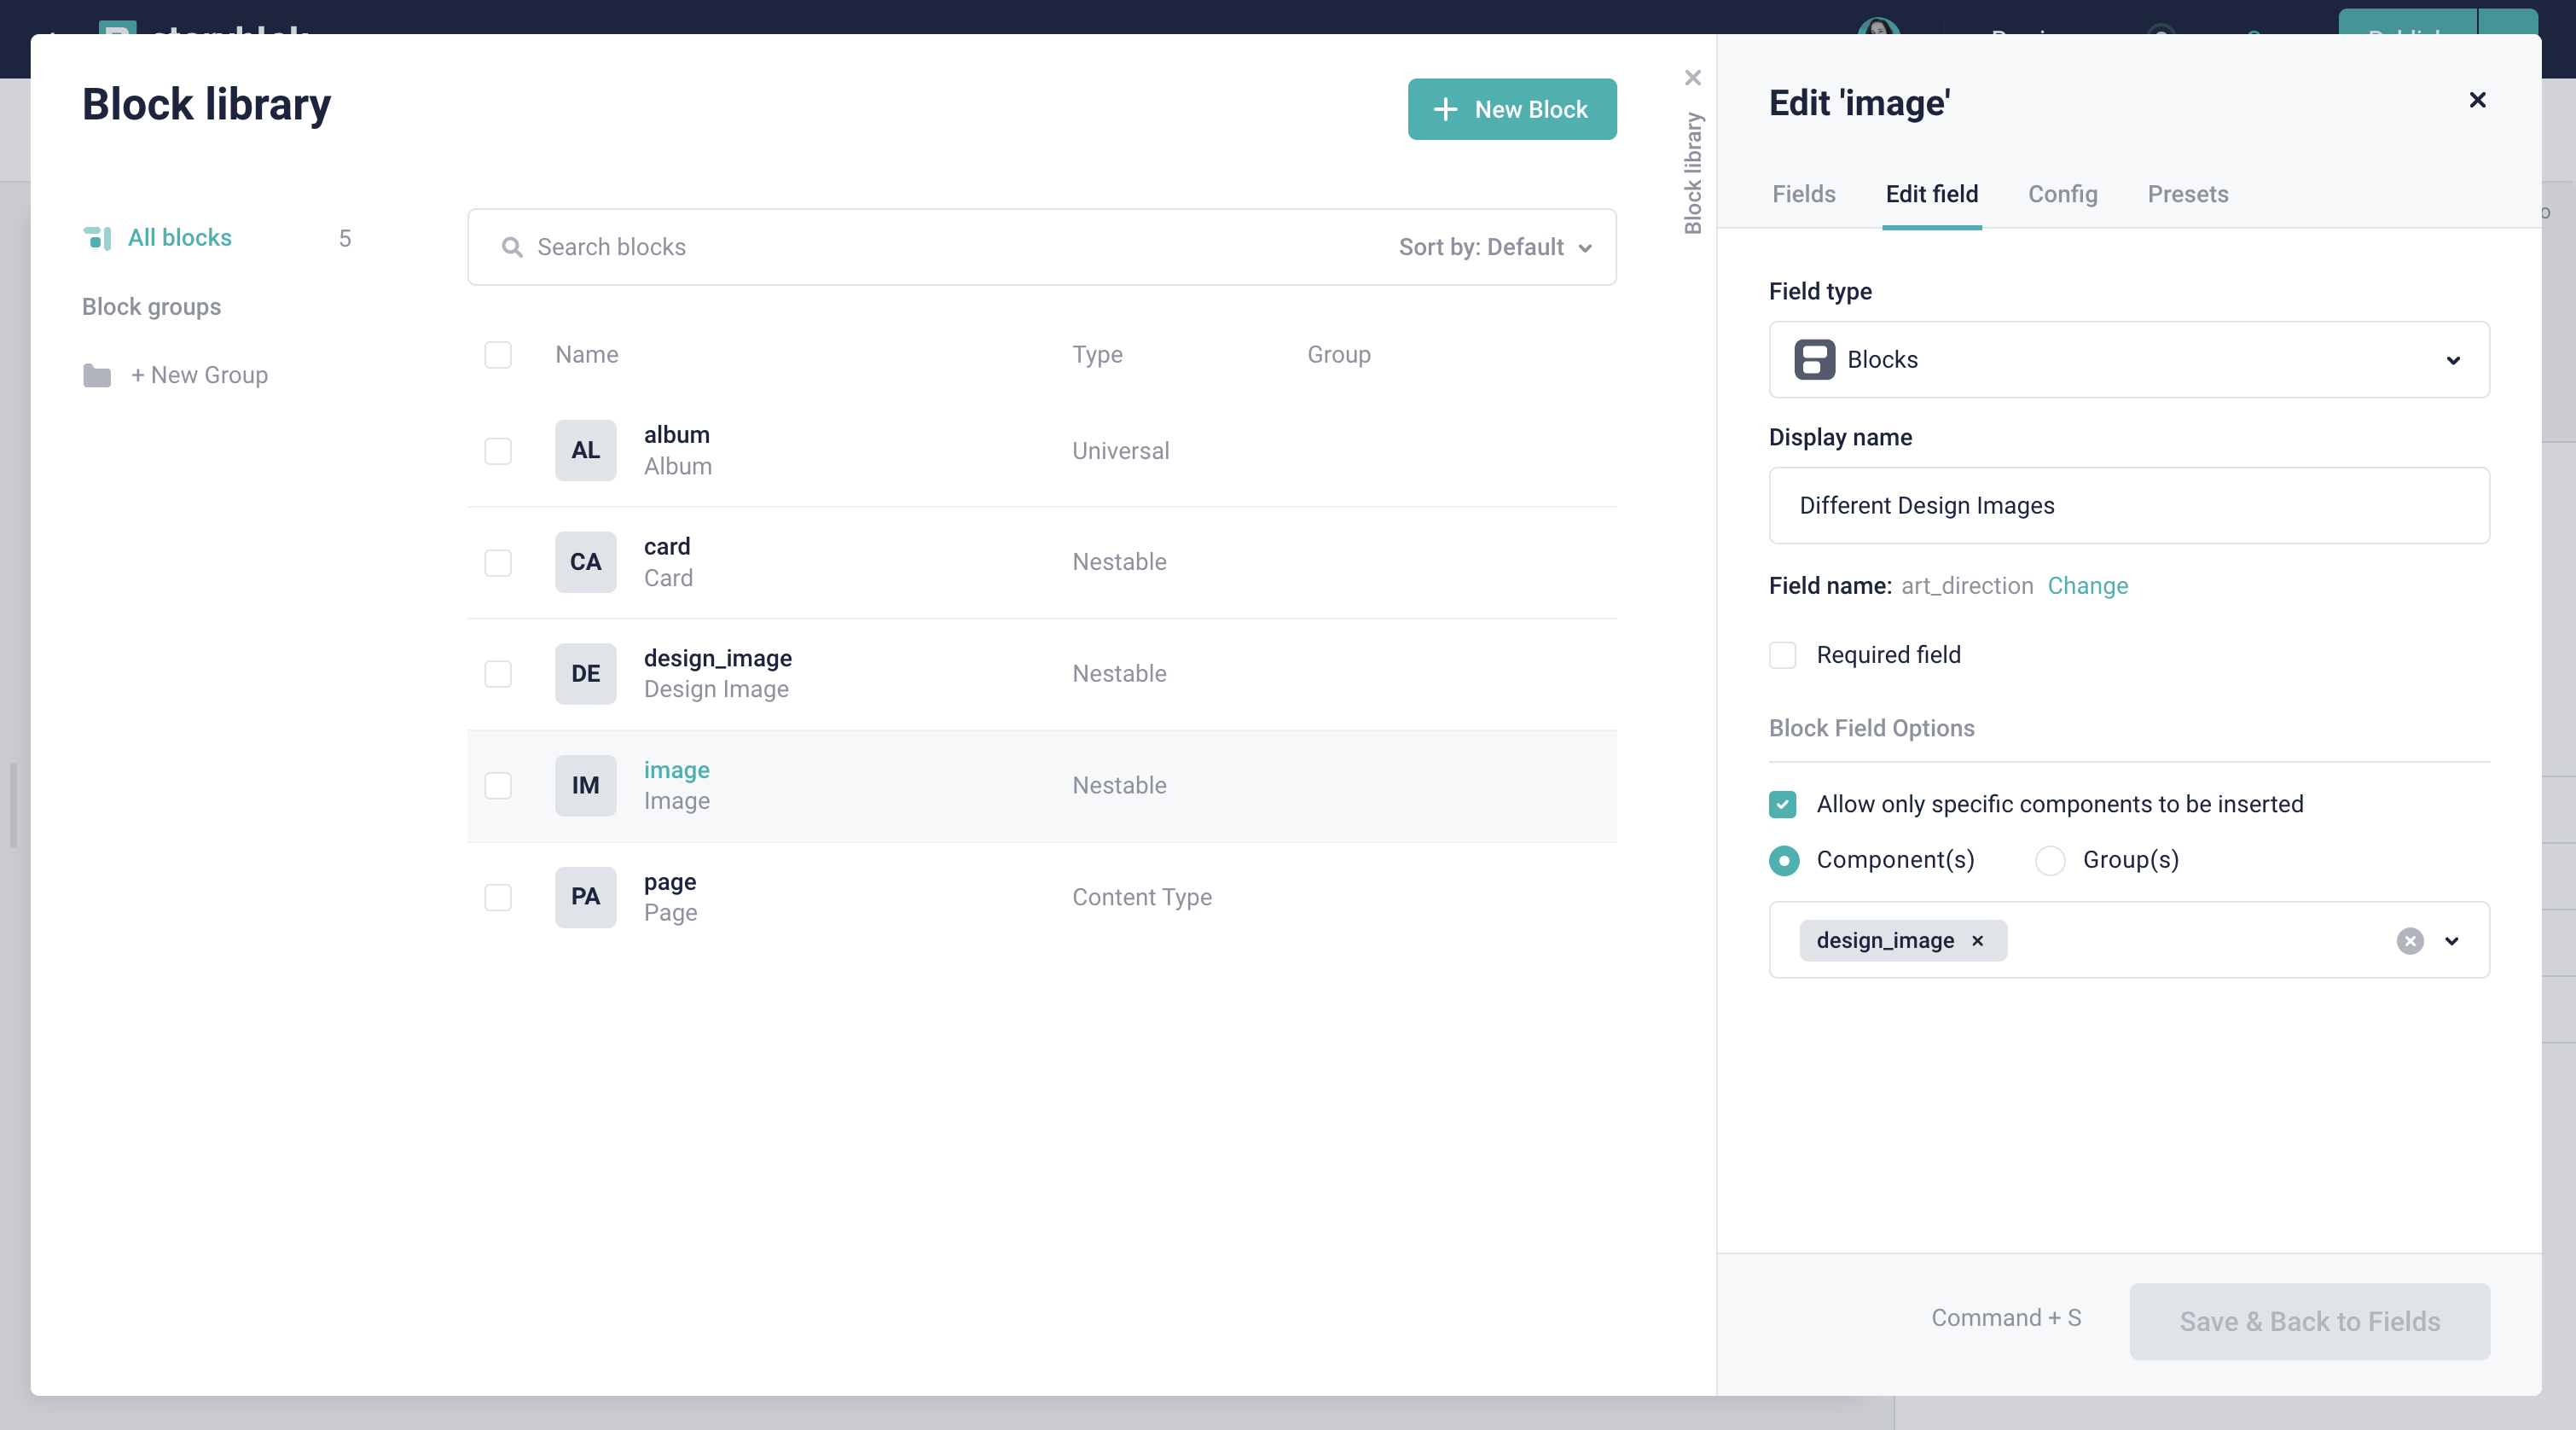
Task: Remove the design_image tag with x
Action: pos(1977,941)
